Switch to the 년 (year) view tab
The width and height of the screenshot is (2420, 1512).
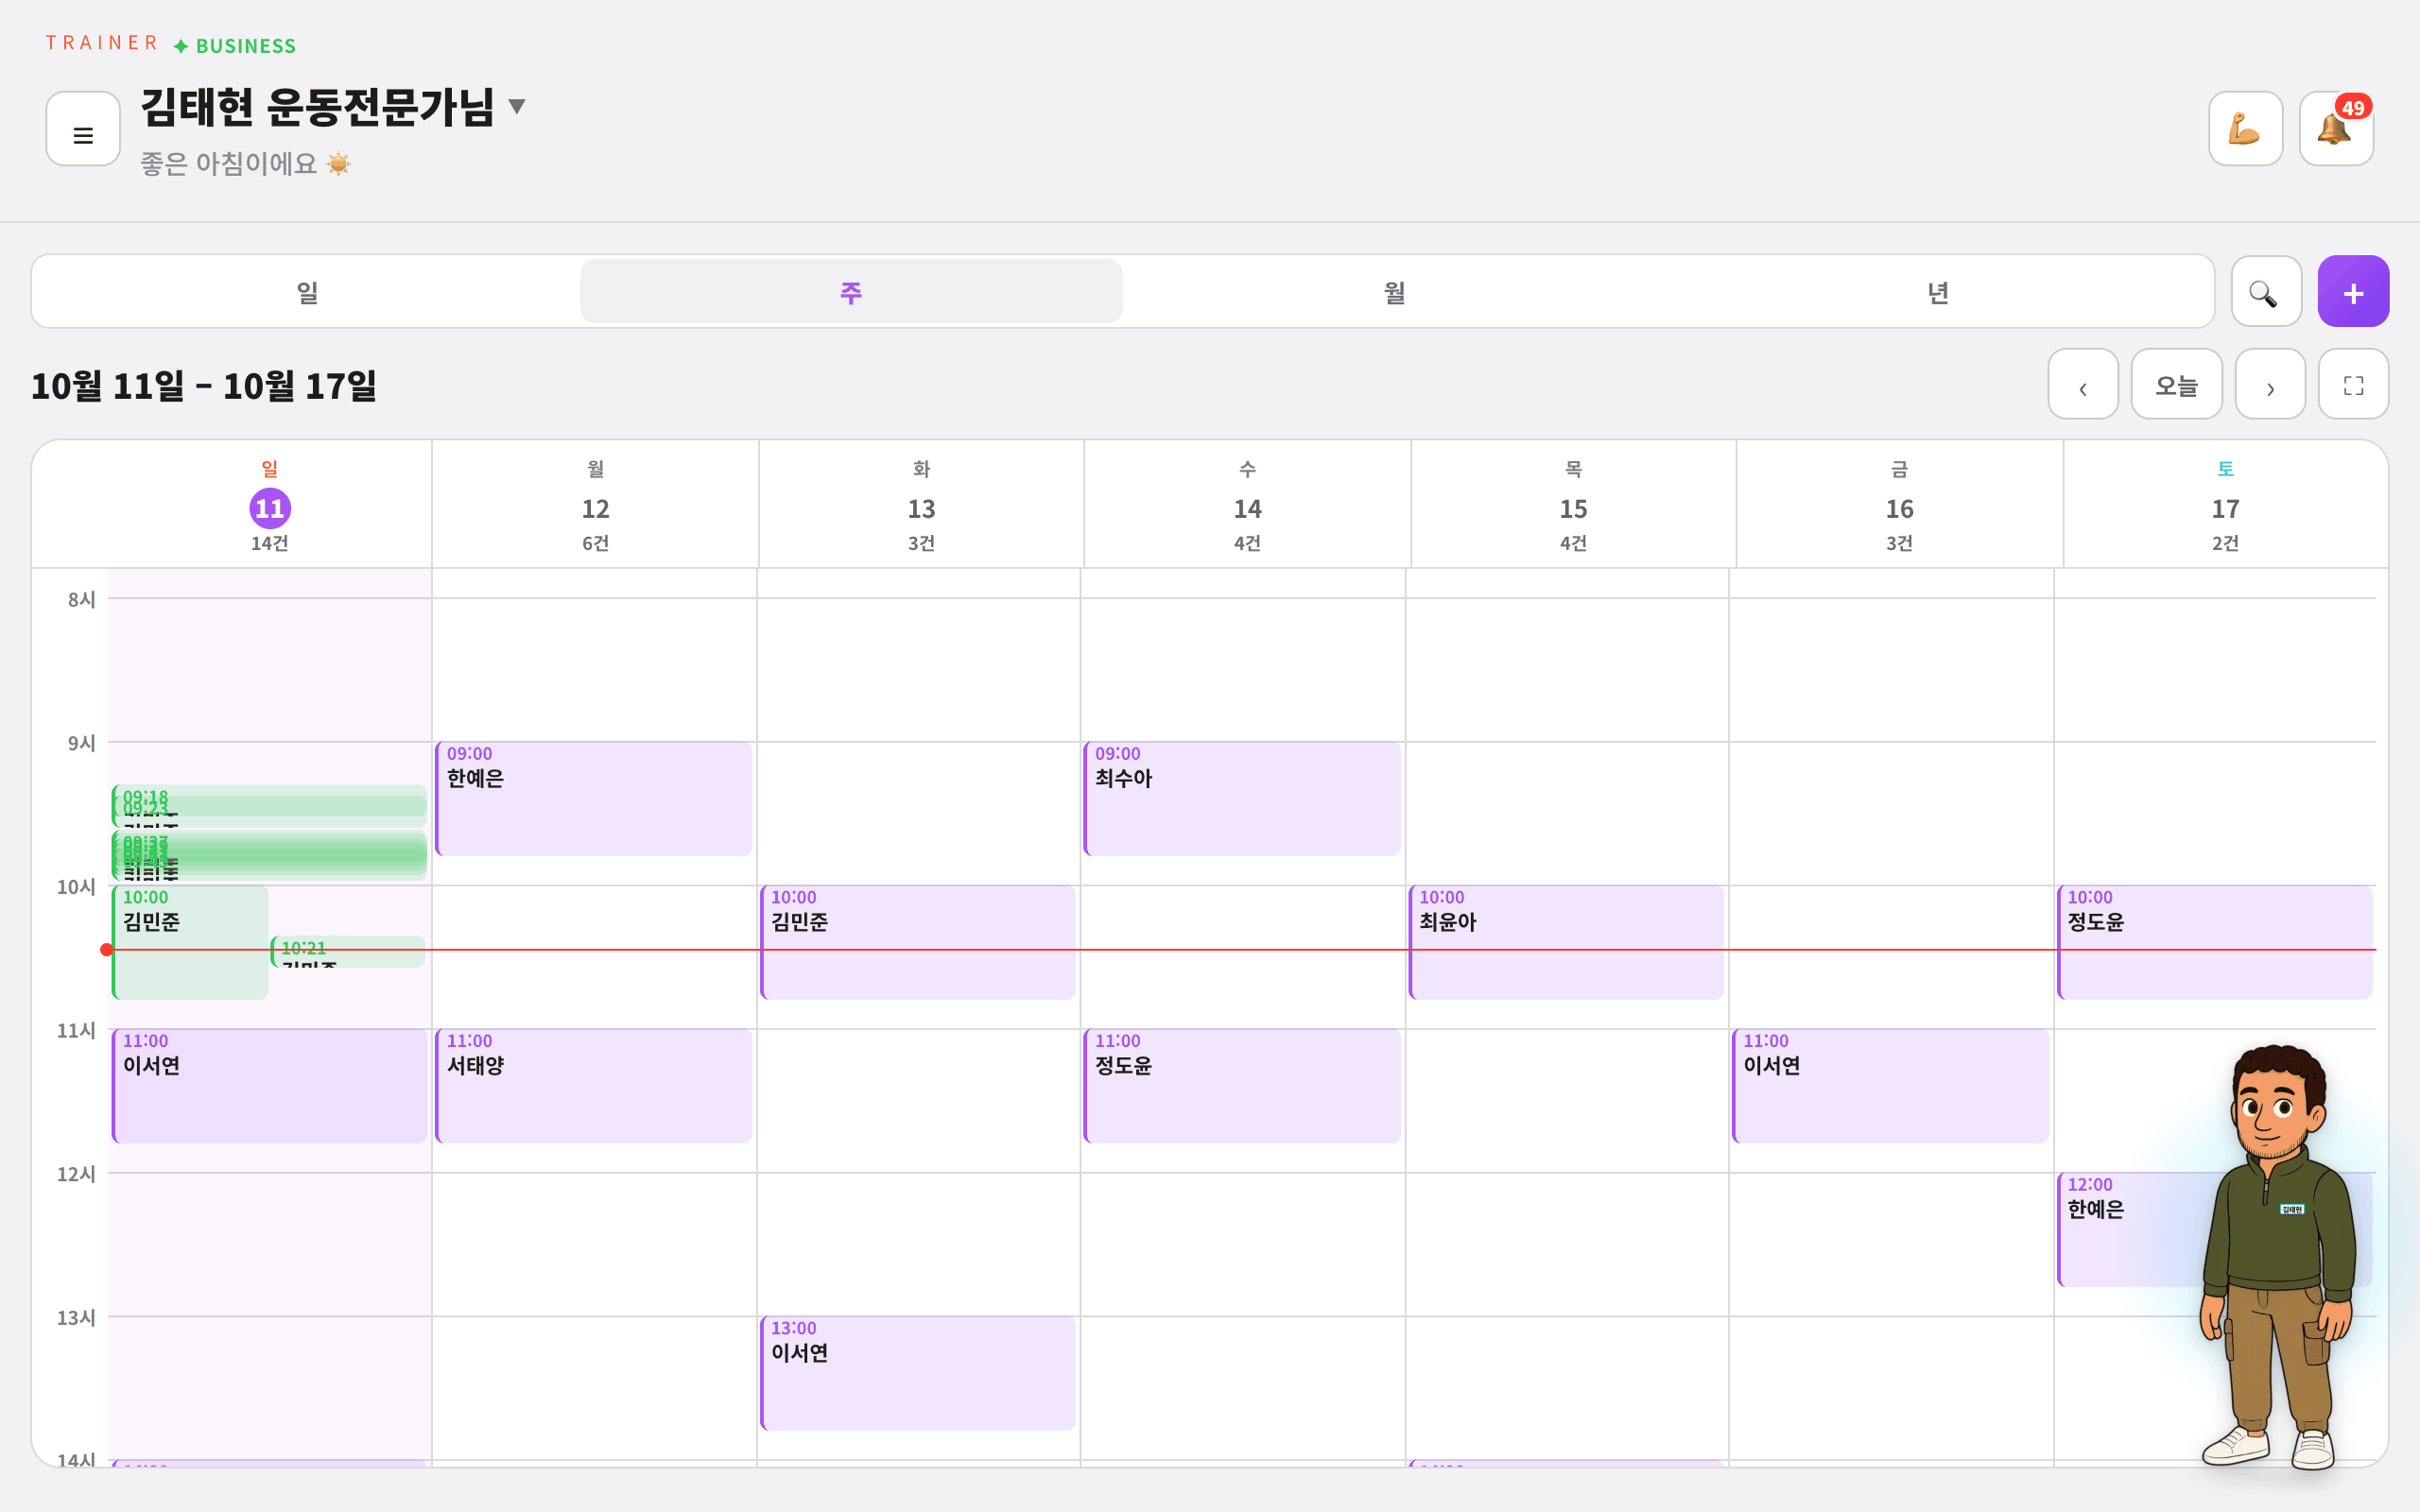click(1938, 292)
